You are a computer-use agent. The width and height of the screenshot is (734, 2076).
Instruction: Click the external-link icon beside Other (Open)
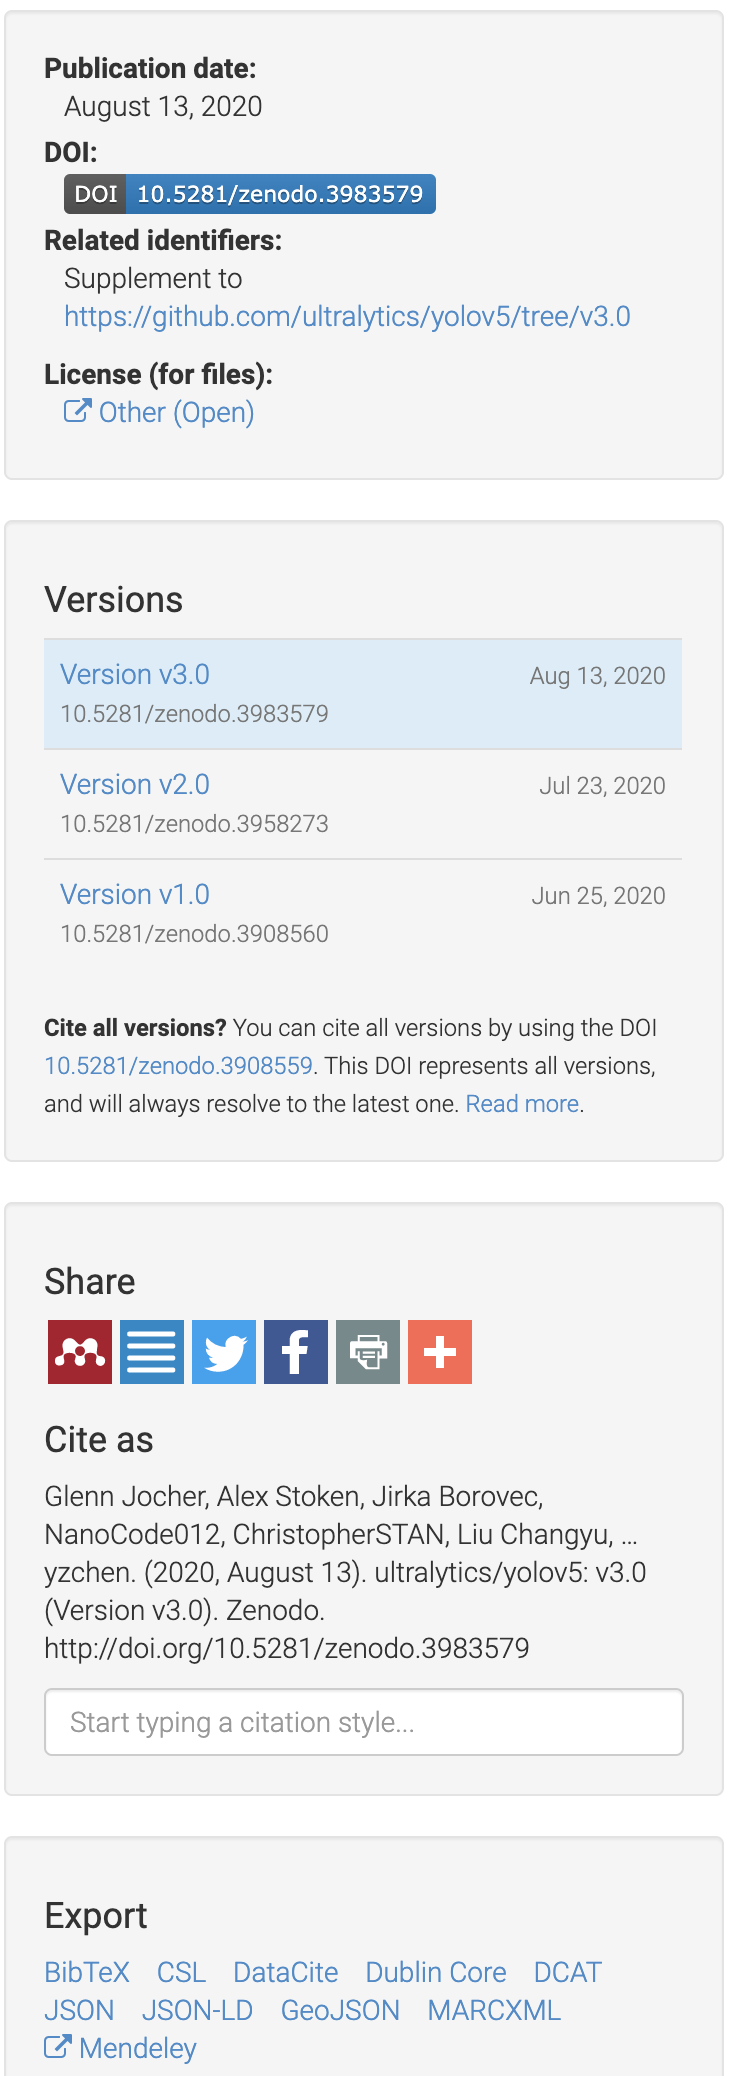pos(77,411)
